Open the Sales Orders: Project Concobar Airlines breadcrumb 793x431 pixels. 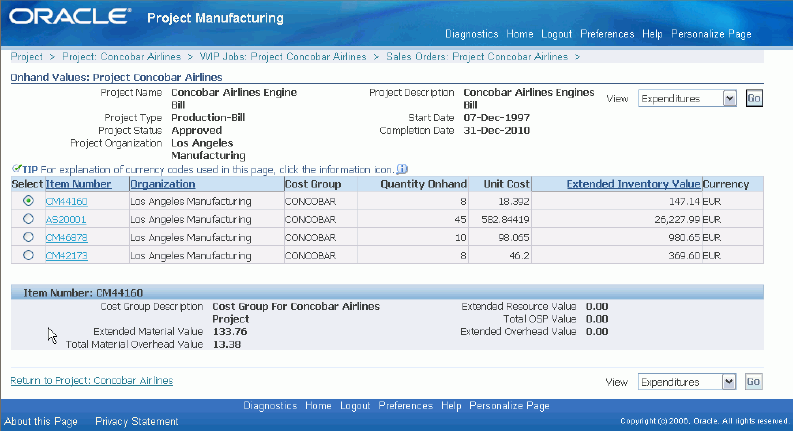pos(477,57)
